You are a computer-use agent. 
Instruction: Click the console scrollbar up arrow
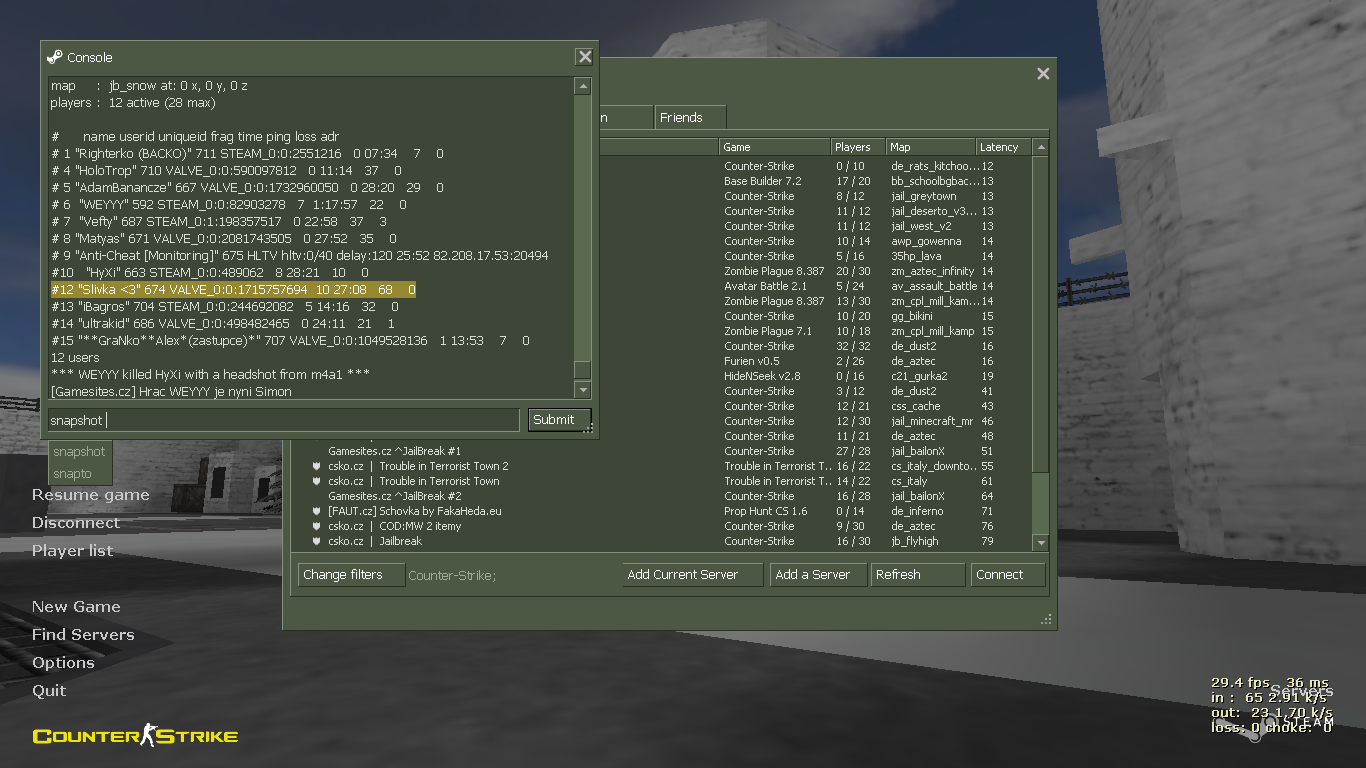(x=582, y=87)
